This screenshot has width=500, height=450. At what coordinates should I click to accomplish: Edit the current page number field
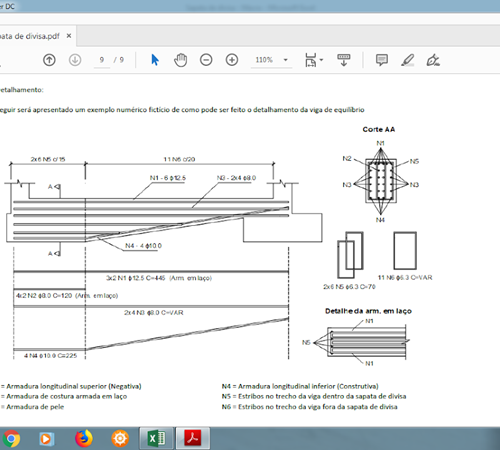click(x=102, y=60)
